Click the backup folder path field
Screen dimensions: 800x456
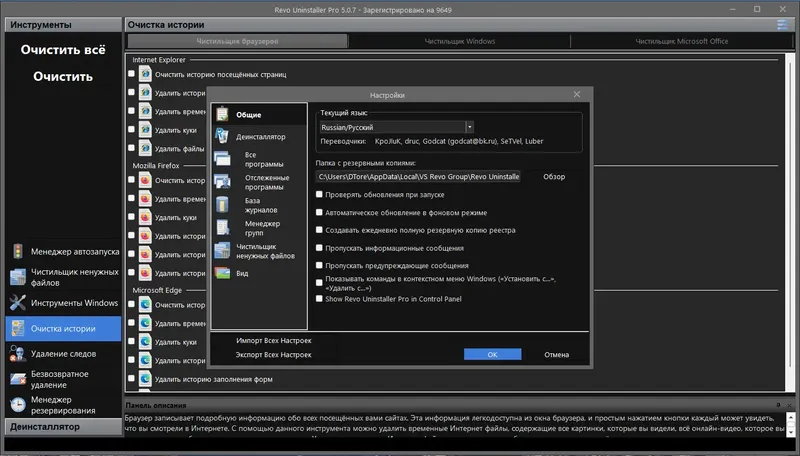tap(418, 176)
